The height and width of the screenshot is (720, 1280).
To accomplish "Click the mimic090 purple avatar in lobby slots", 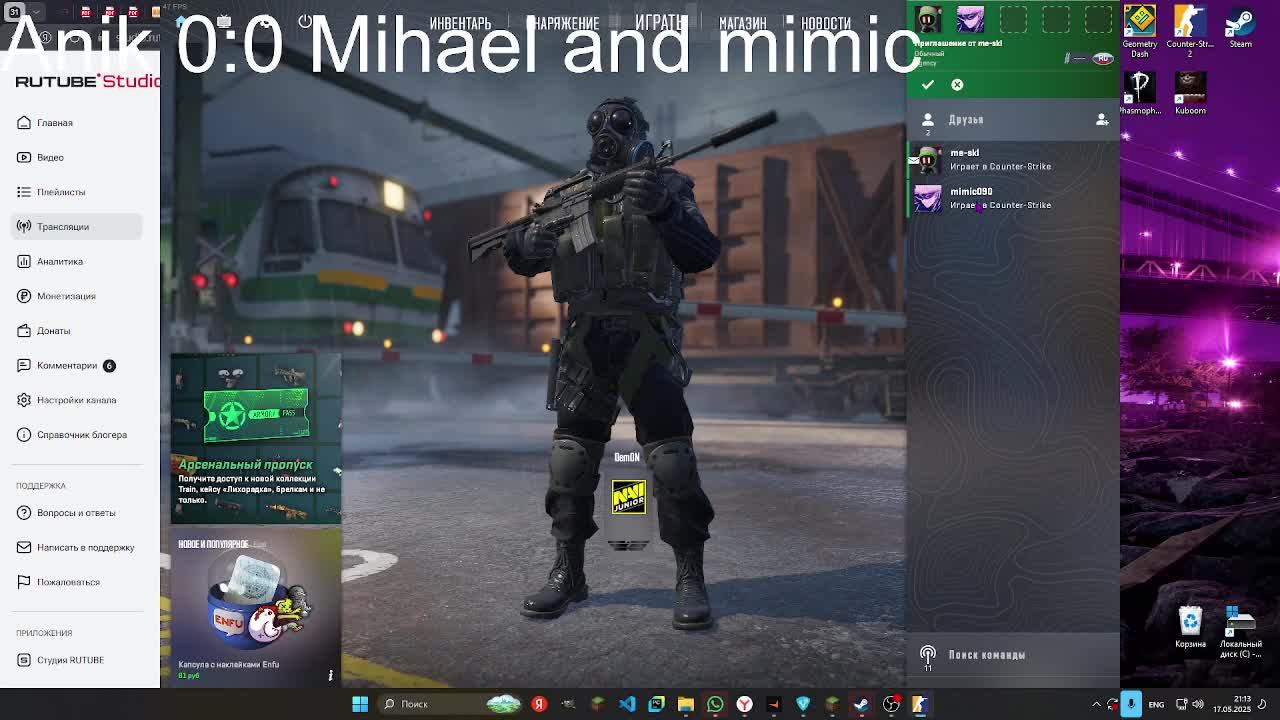I will (970, 19).
